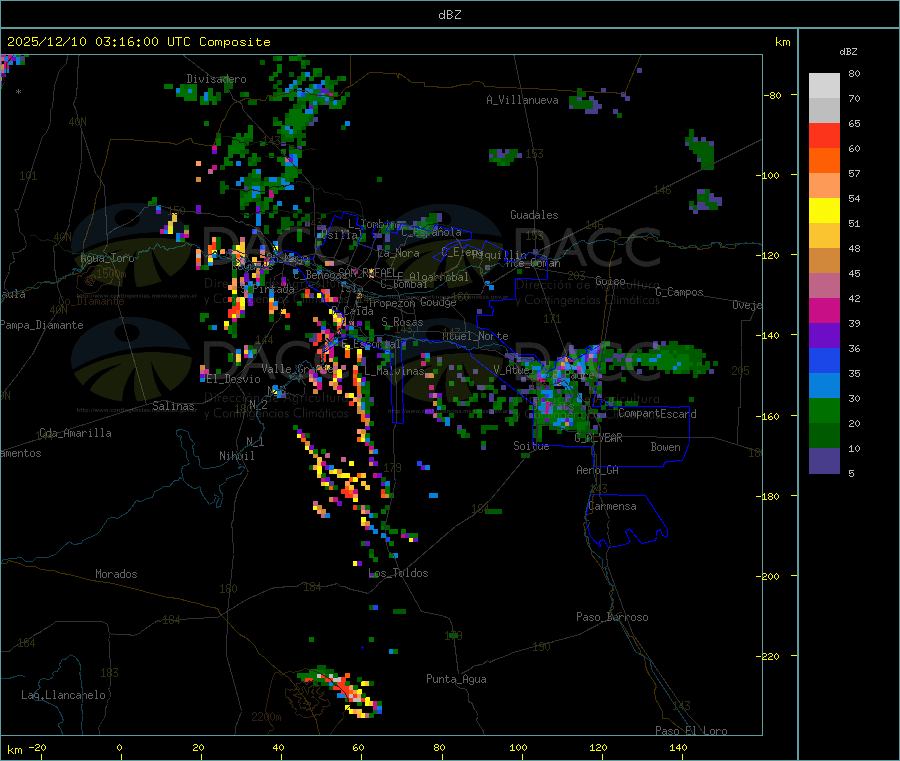
Task: Click the Carmensa district label
Action: tap(612, 506)
